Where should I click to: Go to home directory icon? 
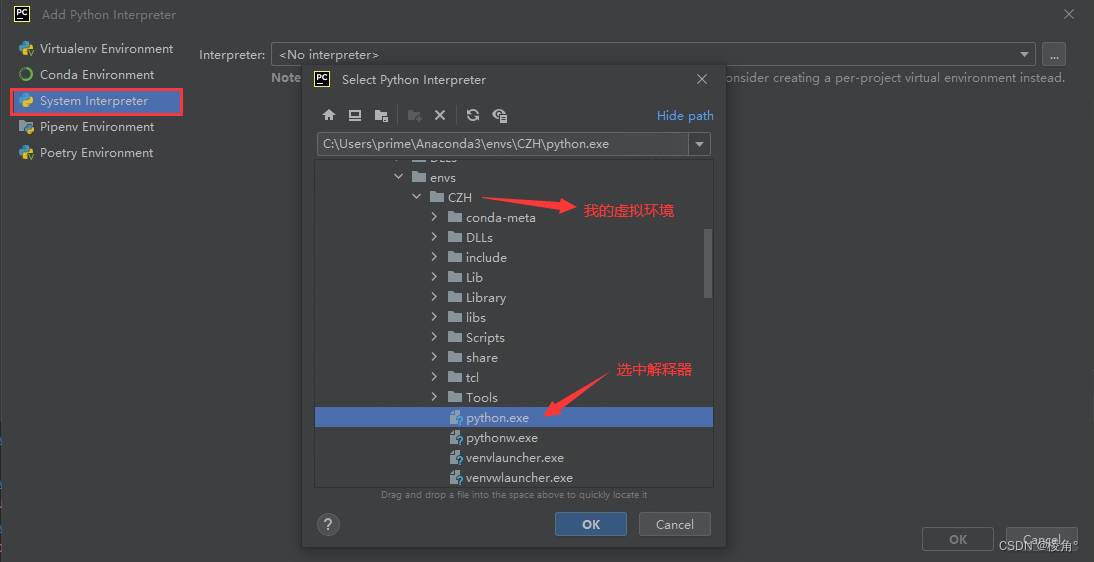329,115
